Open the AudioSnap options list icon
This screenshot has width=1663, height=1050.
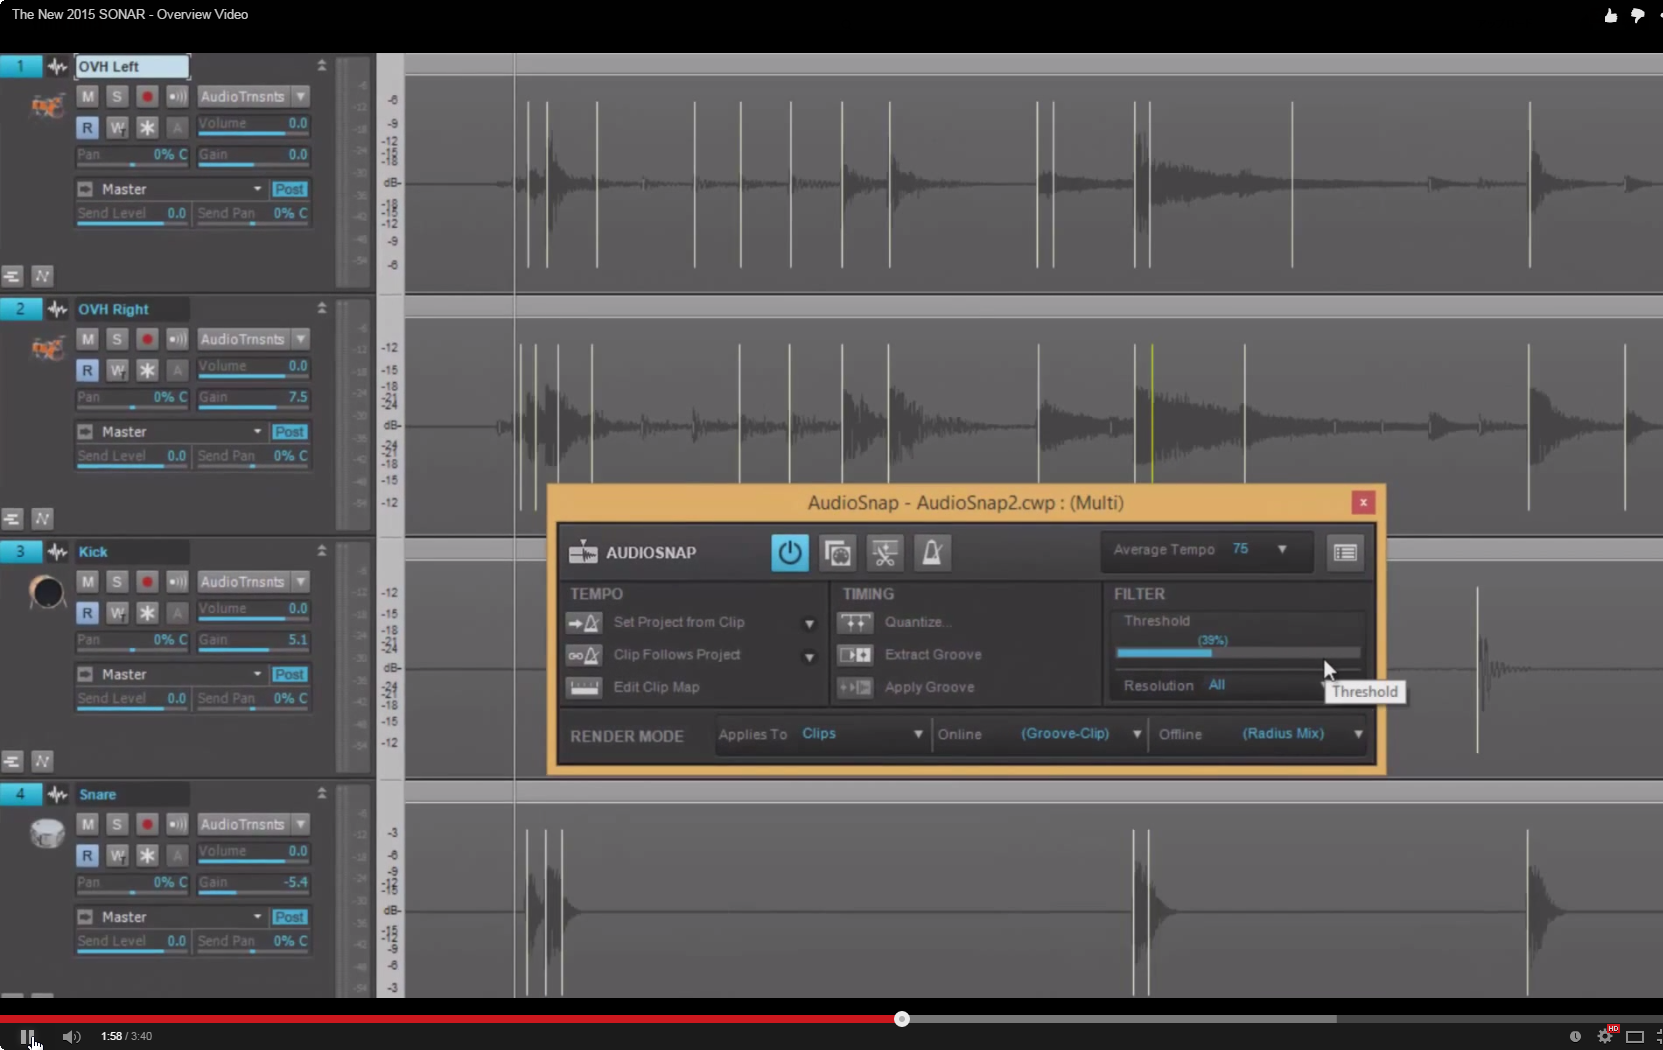tap(1345, 552)
